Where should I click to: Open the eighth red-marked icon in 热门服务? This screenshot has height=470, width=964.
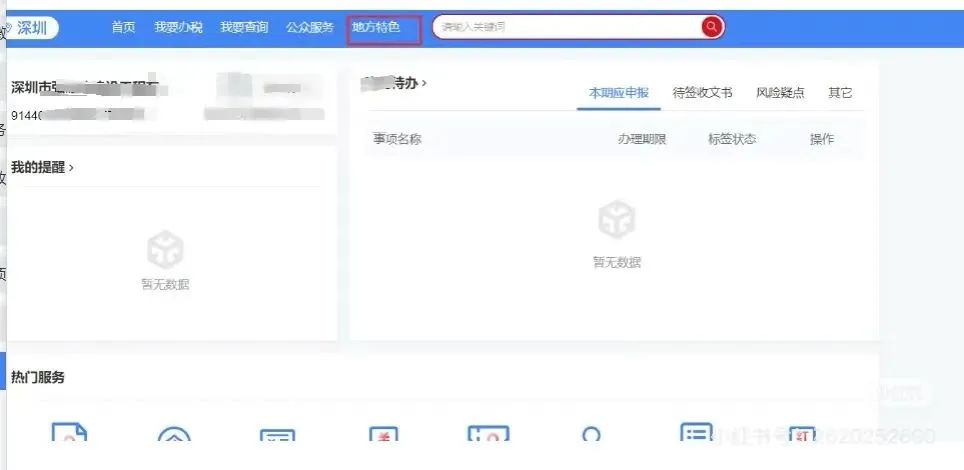pos(802,438)
